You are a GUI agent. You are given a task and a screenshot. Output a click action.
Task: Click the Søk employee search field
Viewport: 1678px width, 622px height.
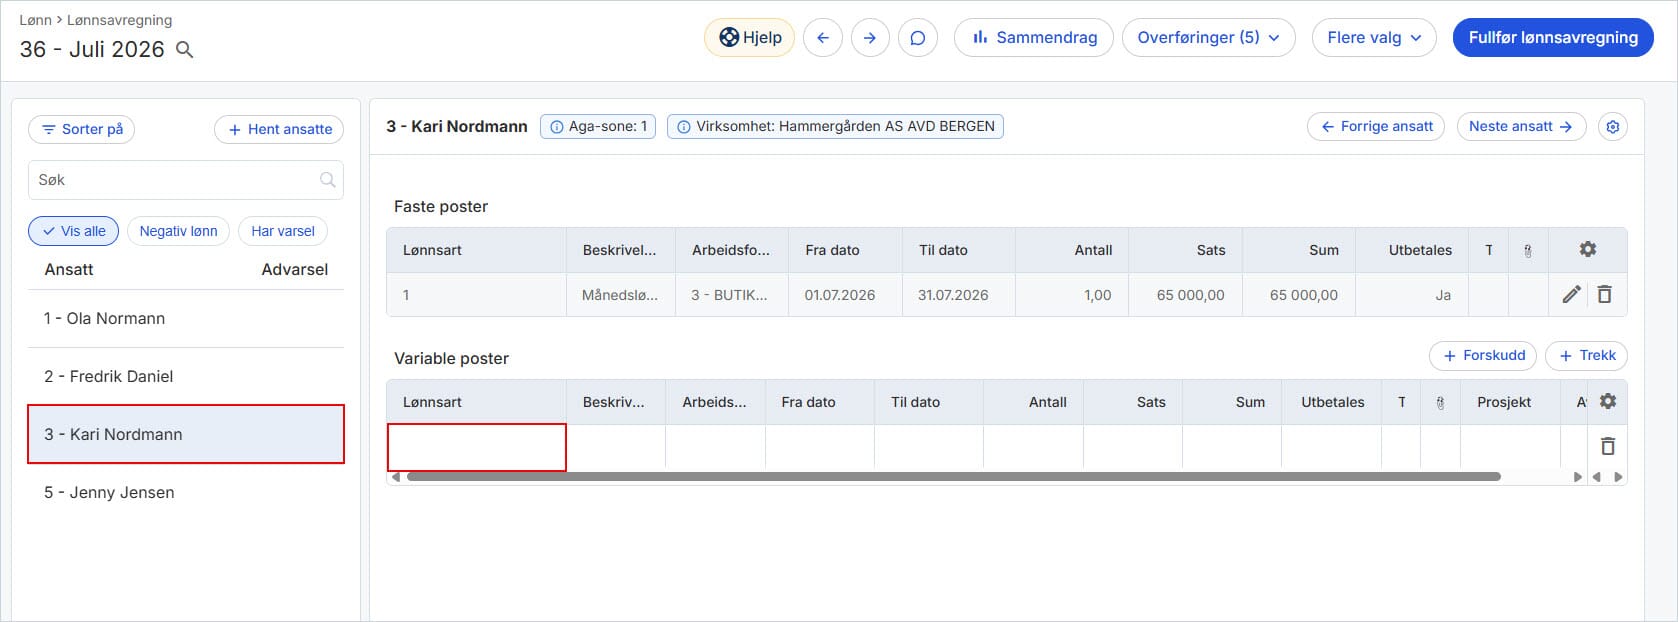click(x=186, y=180)
